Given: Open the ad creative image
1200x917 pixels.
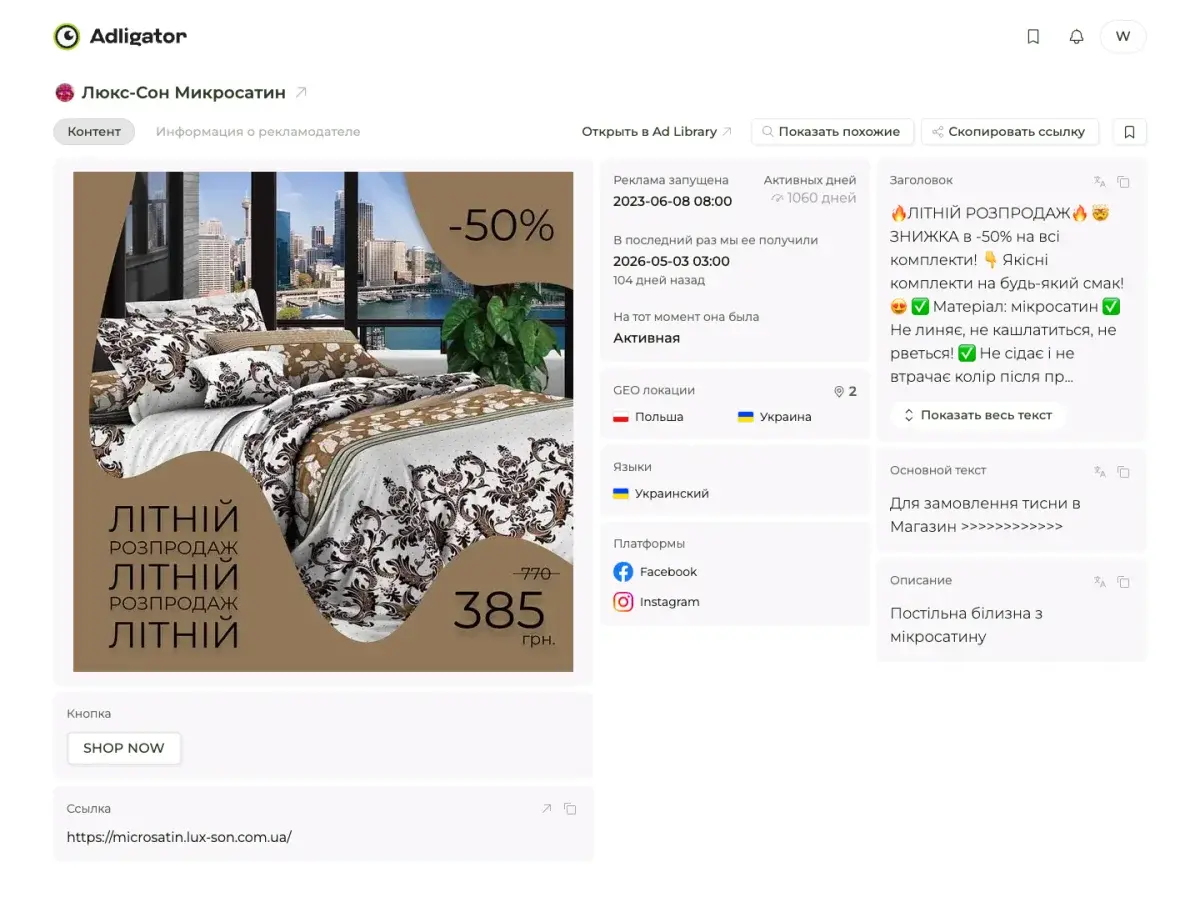Looking at the screenshot, I should pyautogui.click(x=323, y=421).
